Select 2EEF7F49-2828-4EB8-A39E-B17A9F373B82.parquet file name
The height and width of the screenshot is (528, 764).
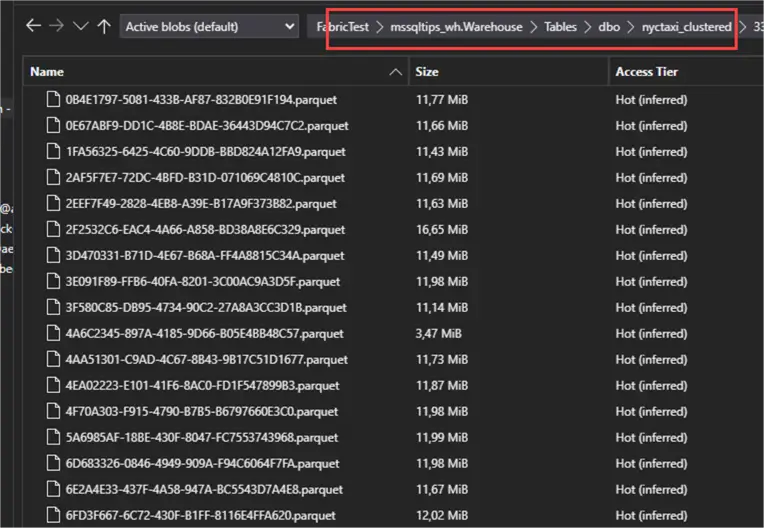[201, 204]
